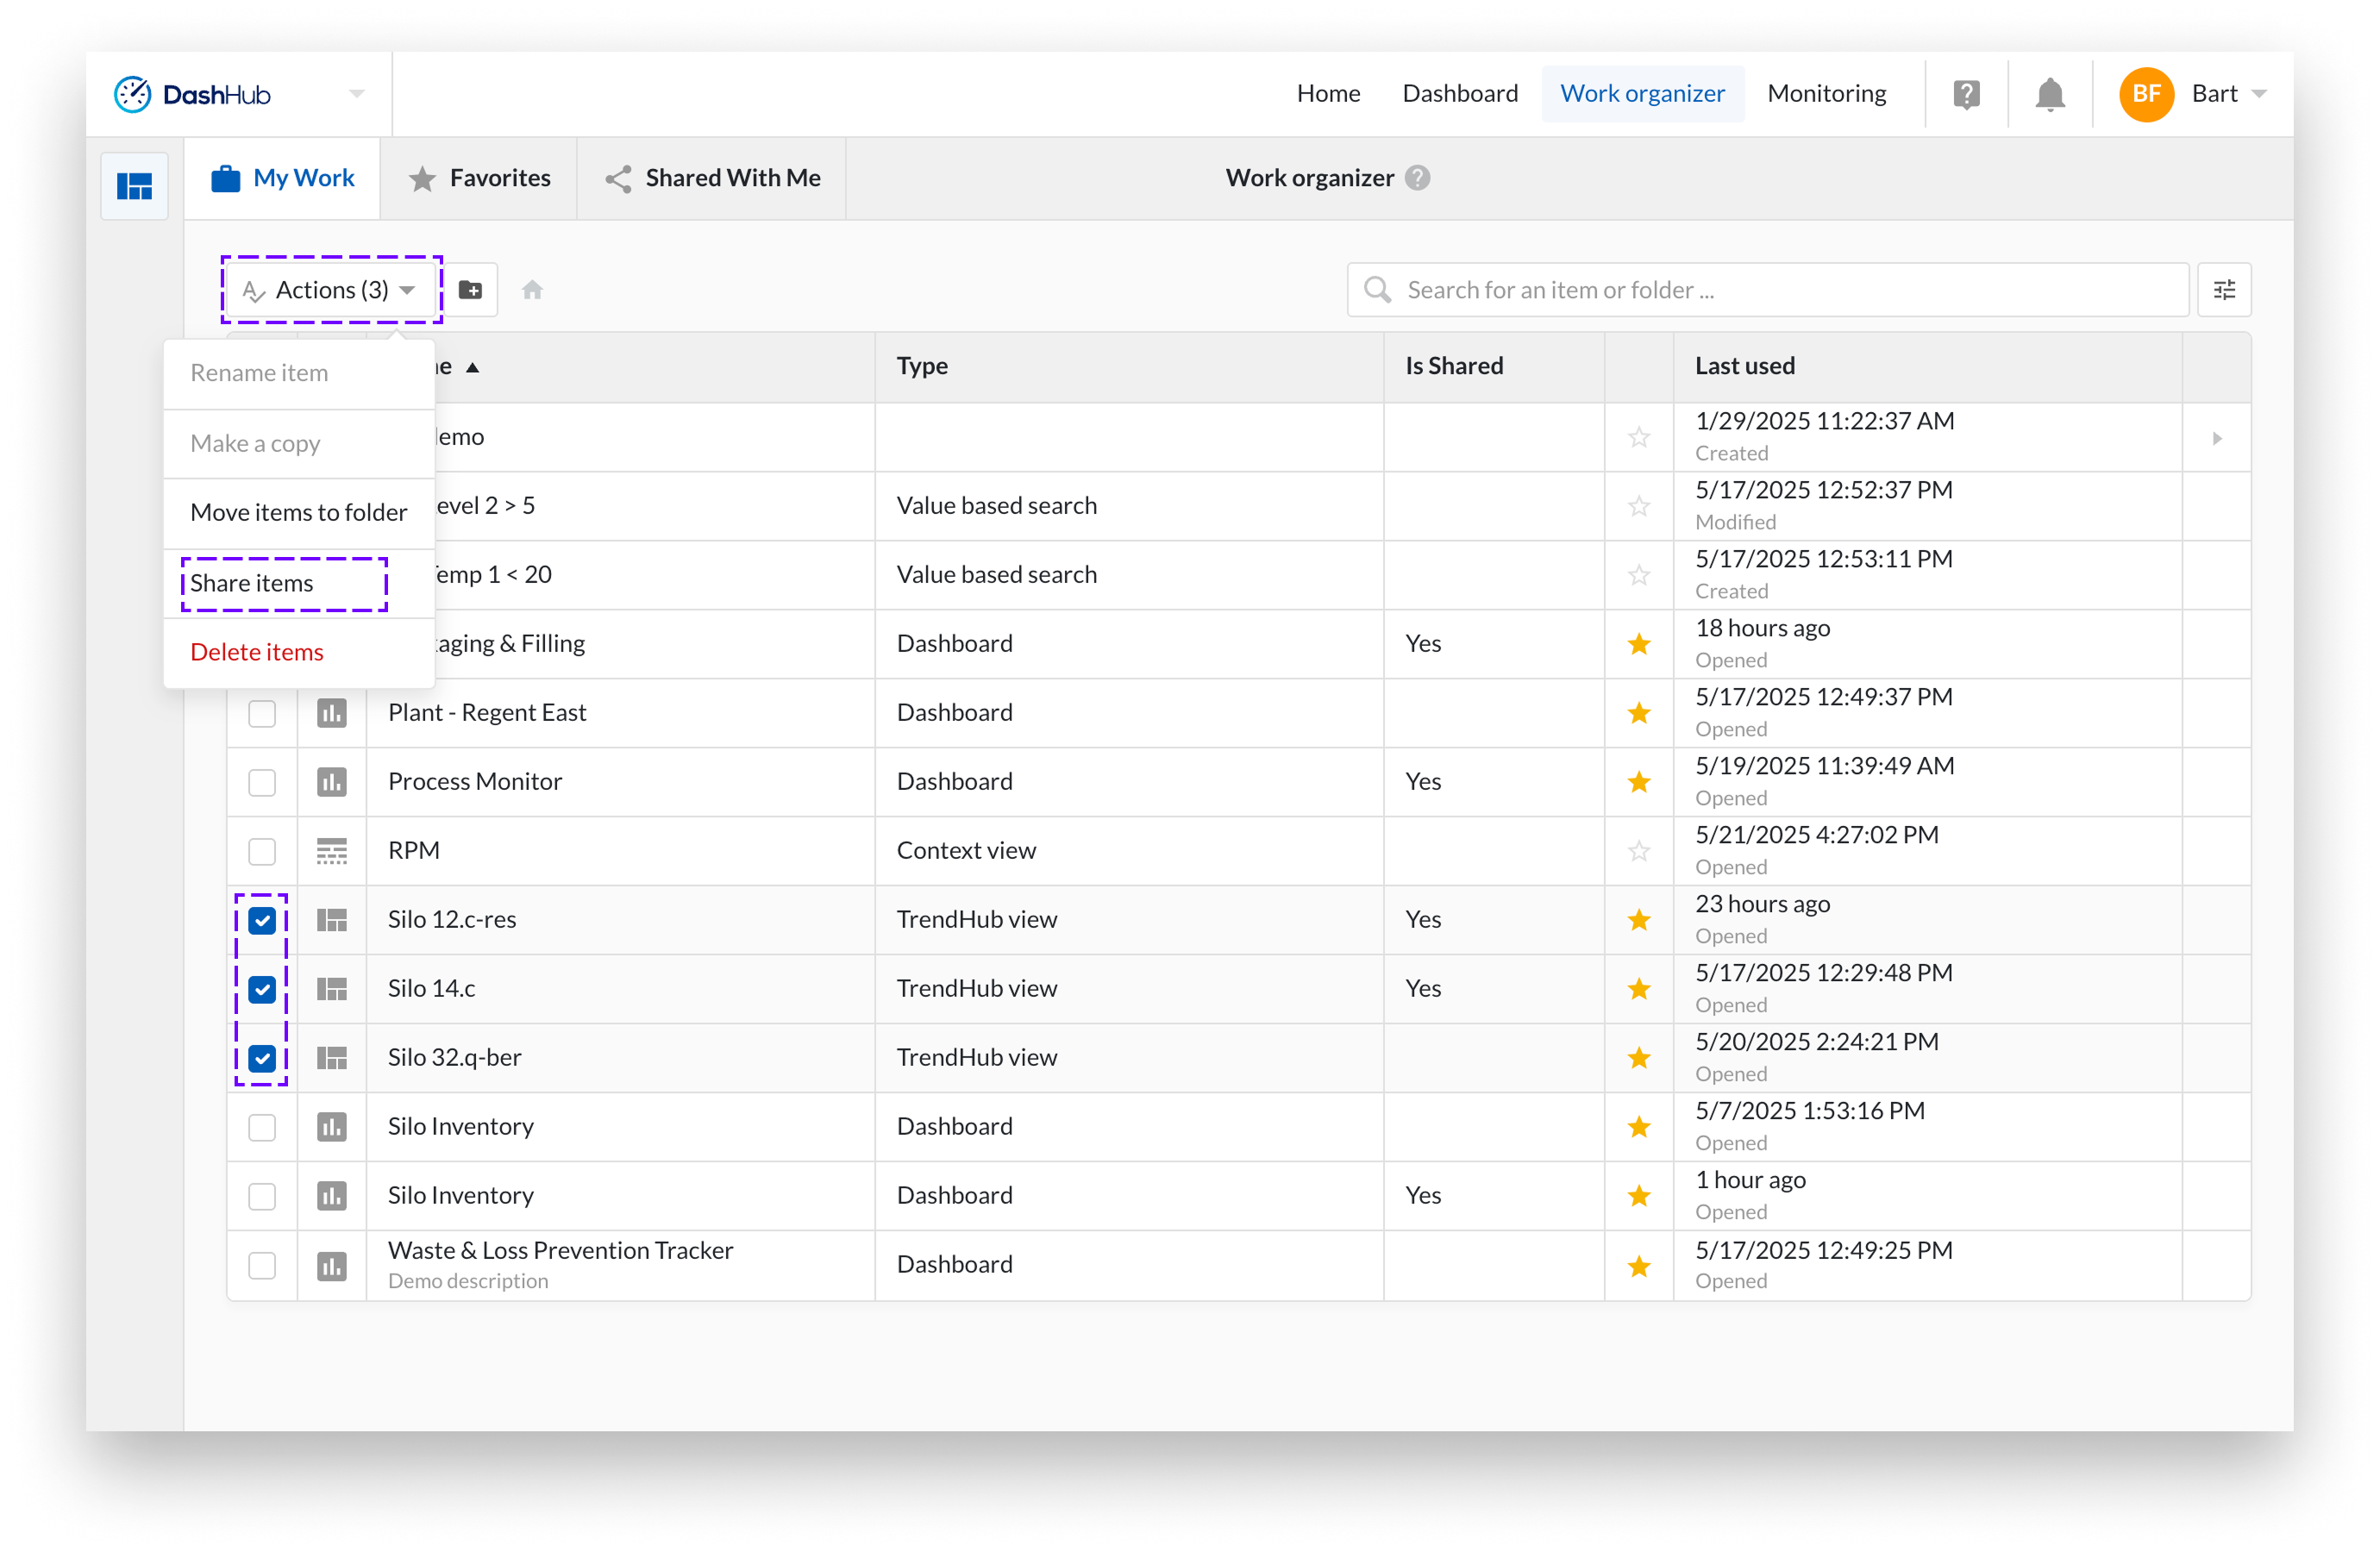Check the Plant - Regent East checkbox
Image resolution: width=2380 pixels, height=1552 pixels.
pos(262,713)
